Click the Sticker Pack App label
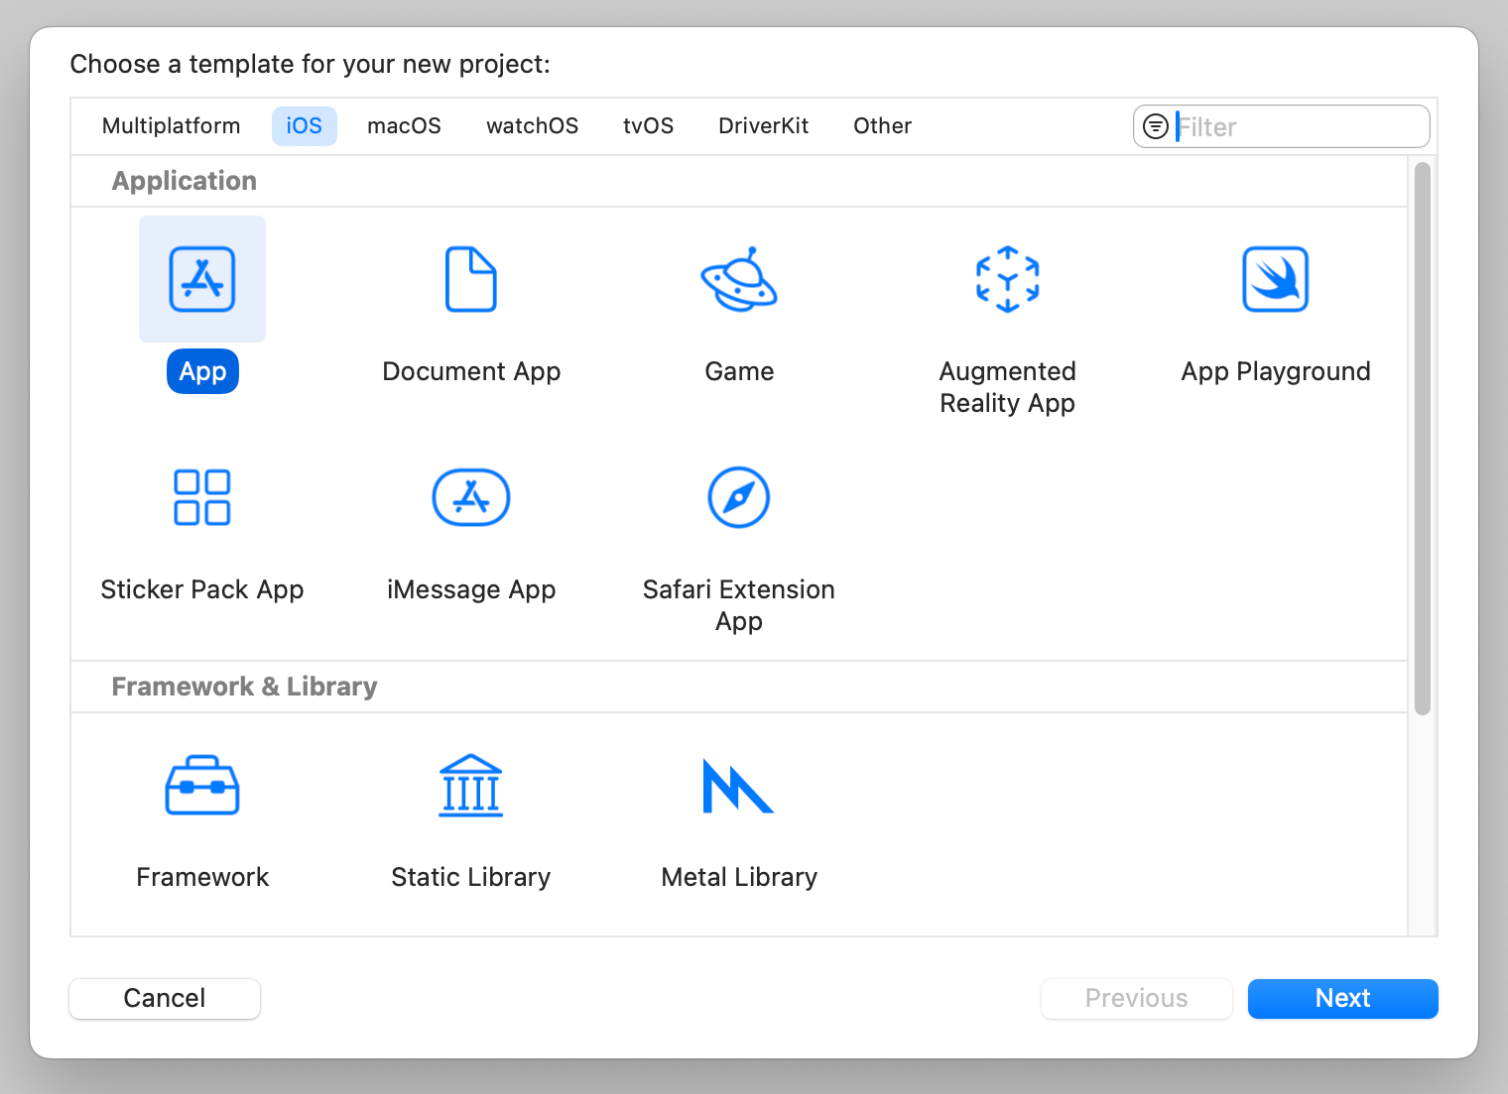1508x1094 pixels. click(x=202, y=589)
